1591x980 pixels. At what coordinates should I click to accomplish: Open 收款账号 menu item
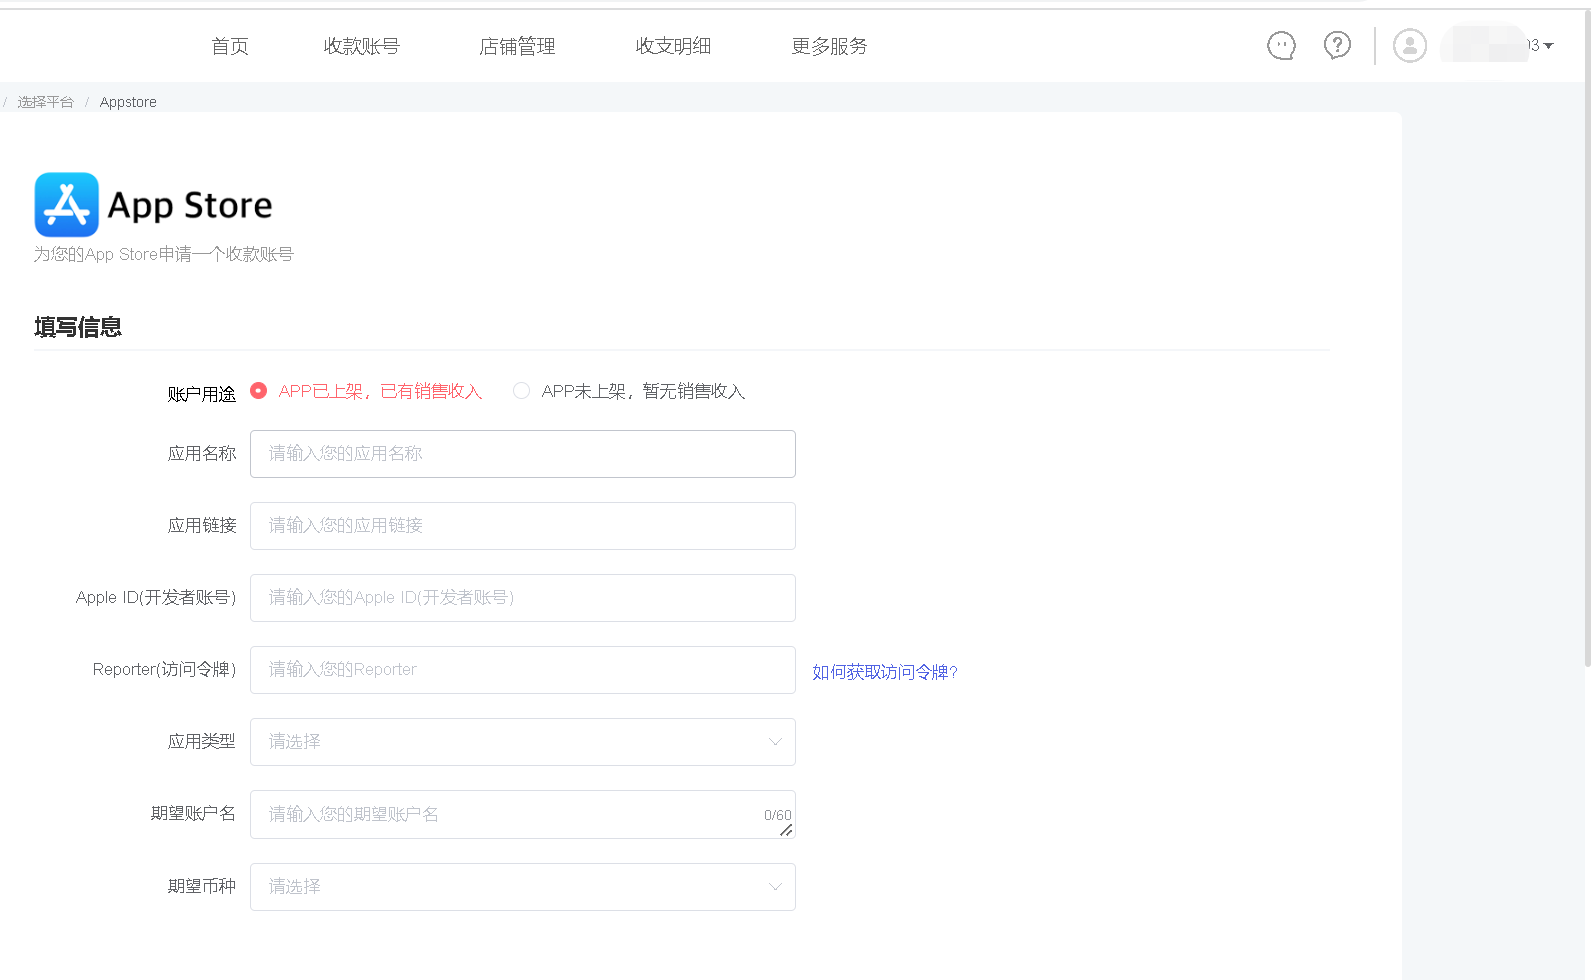[x=362, y=46]
